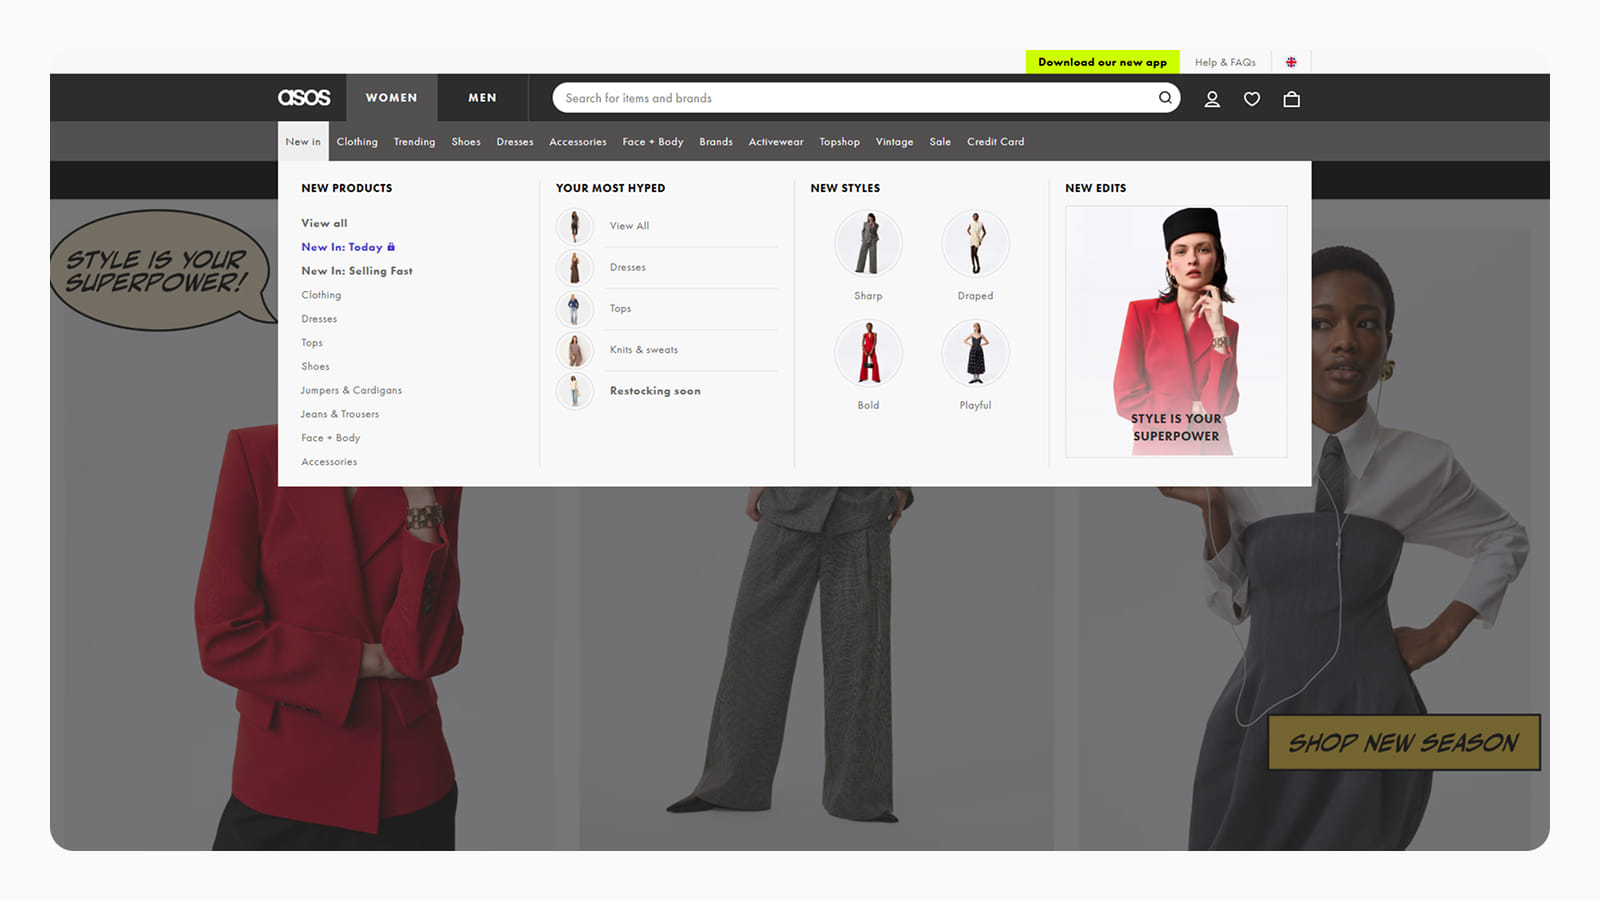Select the UK flag country selector
The width and height of the screenshot is (1600, 900).
1291,61
